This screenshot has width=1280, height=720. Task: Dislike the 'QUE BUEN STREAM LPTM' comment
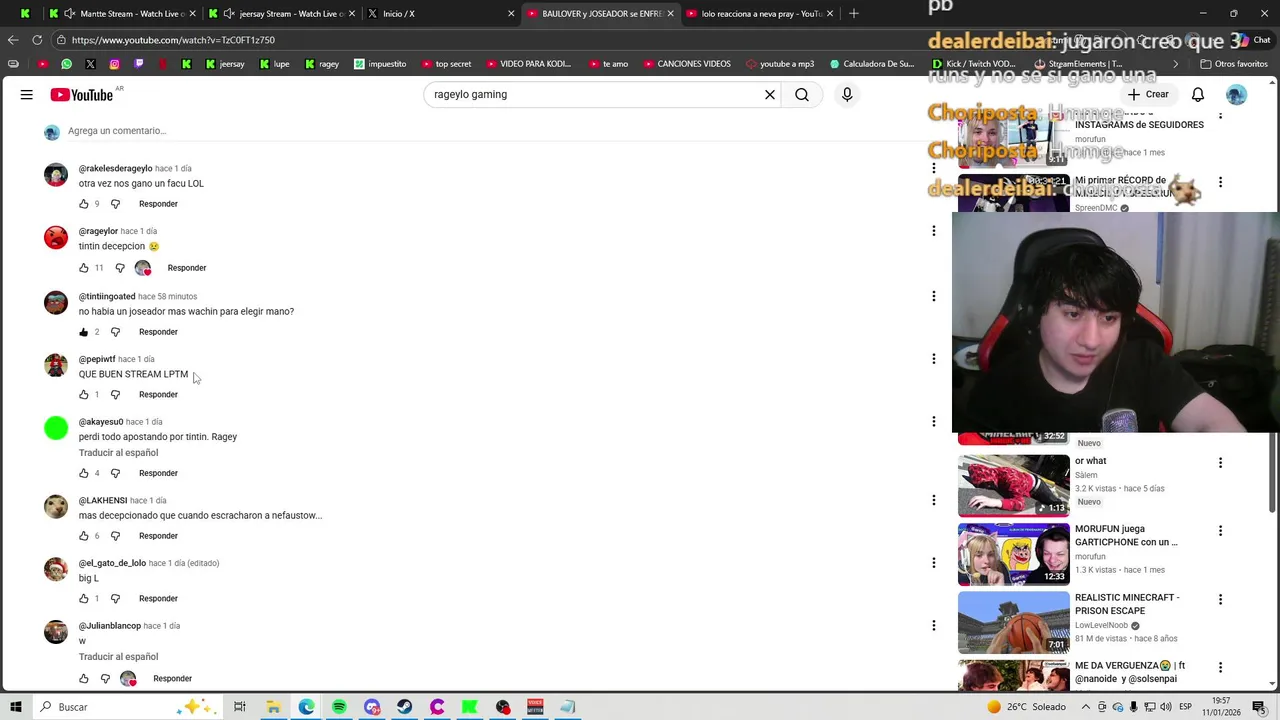click(x=115, y=395)
